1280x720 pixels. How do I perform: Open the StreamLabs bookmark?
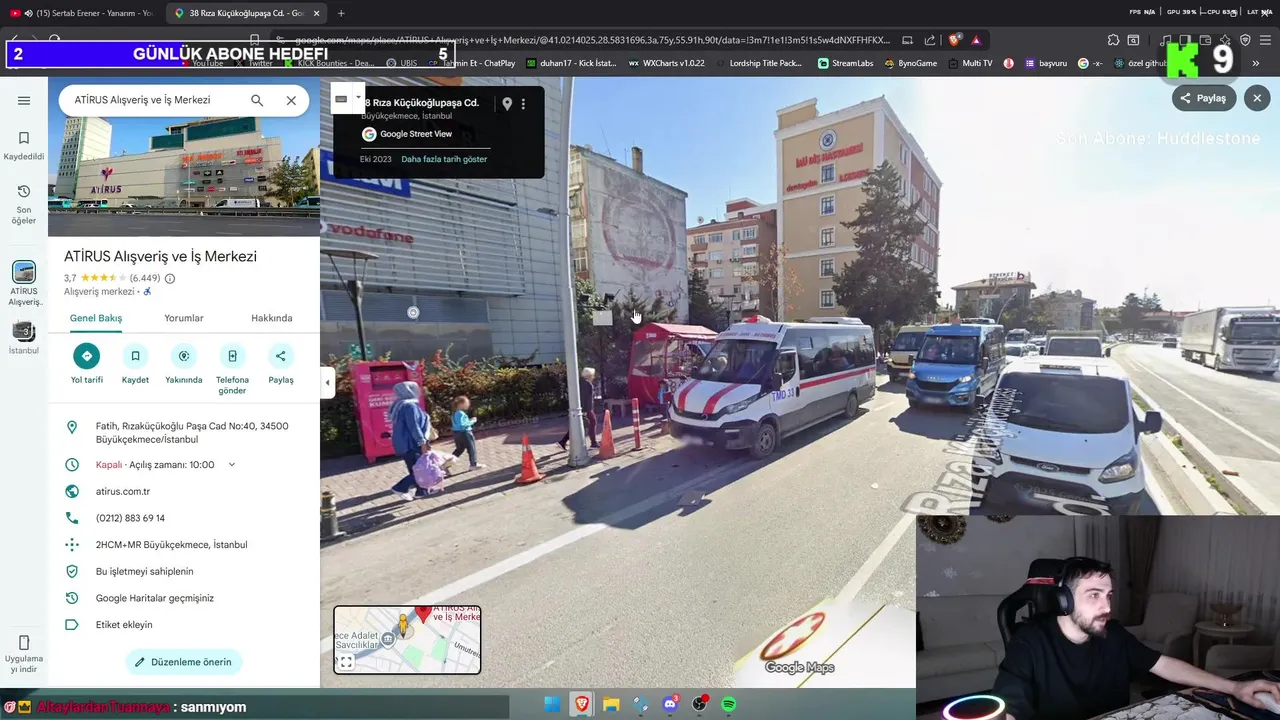[x=845, y=63]
